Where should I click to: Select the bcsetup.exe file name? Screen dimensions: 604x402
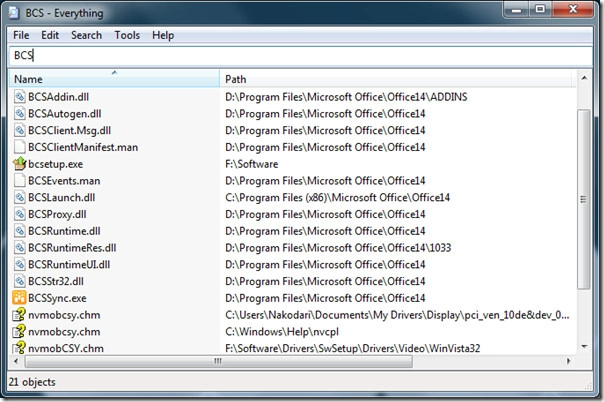coord(55,164)
